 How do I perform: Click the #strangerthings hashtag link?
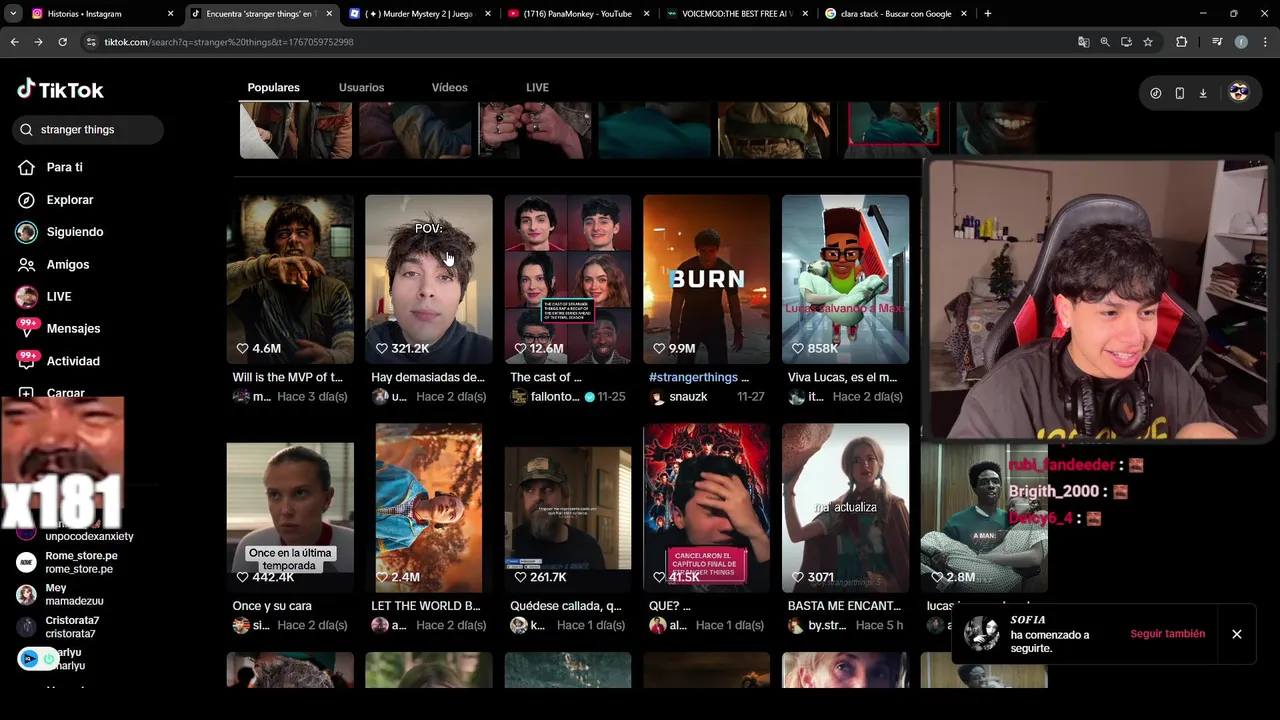coord(692,377)
